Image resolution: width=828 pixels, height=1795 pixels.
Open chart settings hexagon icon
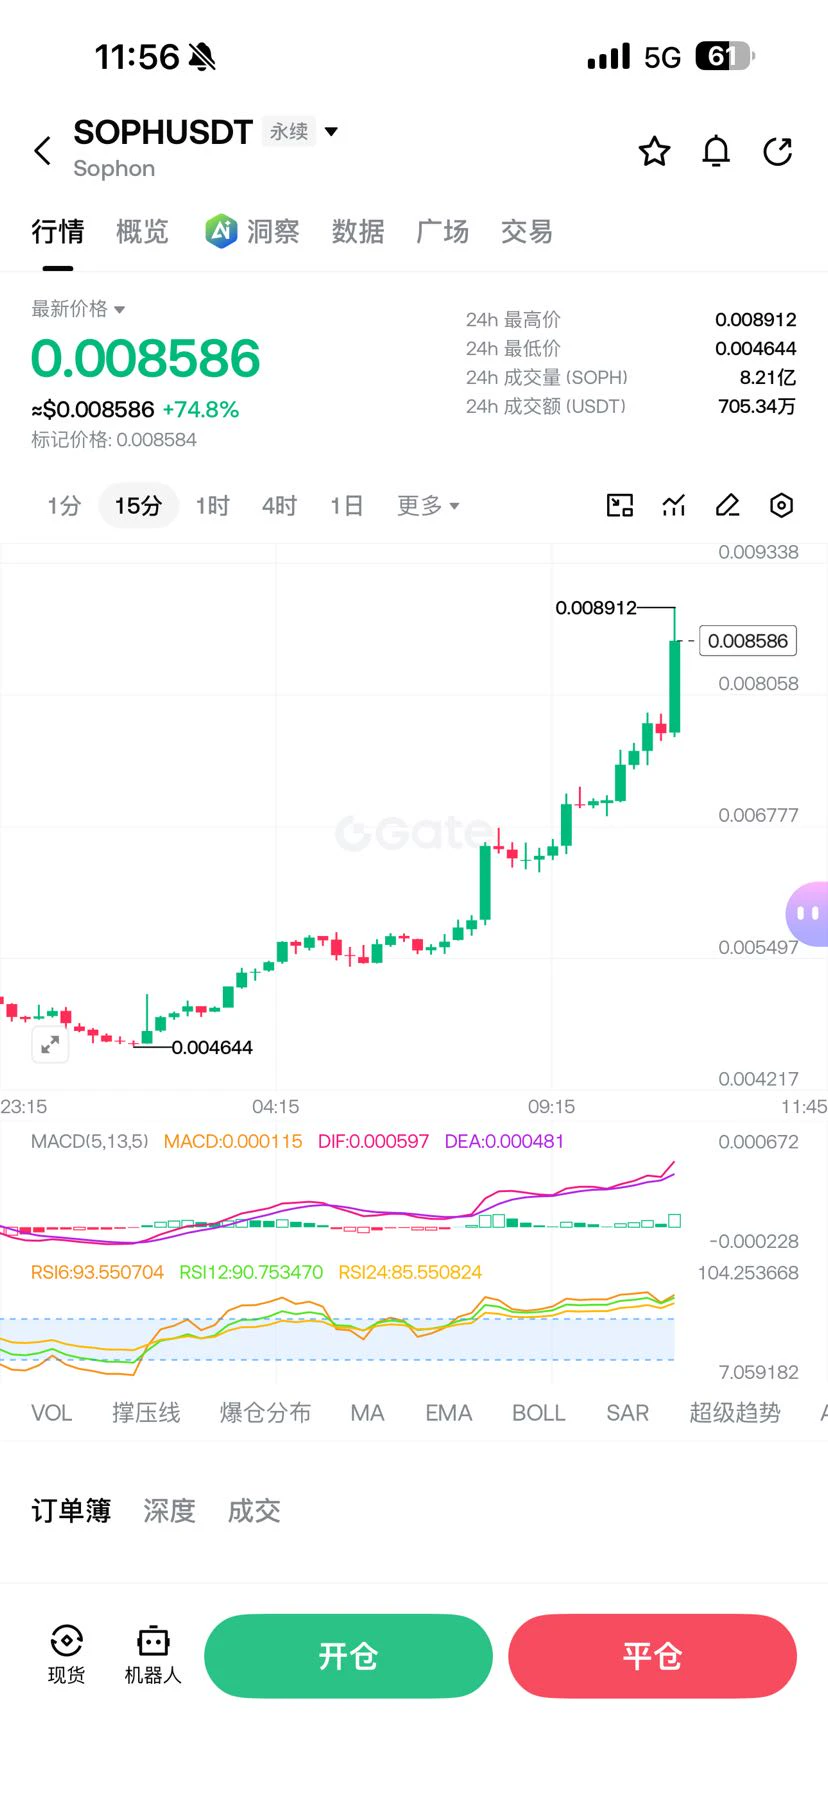[x=782, y=505]
